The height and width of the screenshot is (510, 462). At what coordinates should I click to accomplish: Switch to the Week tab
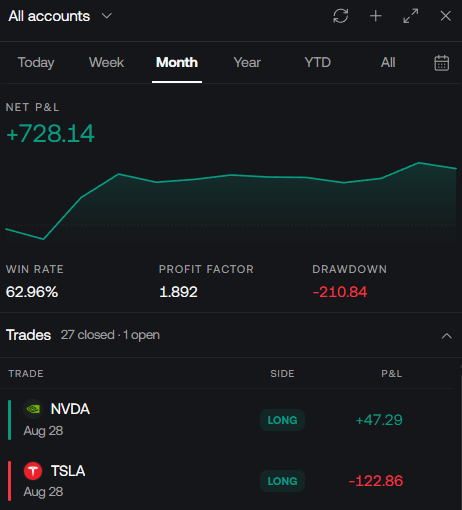pyautogui.click(x=106, y=62)
